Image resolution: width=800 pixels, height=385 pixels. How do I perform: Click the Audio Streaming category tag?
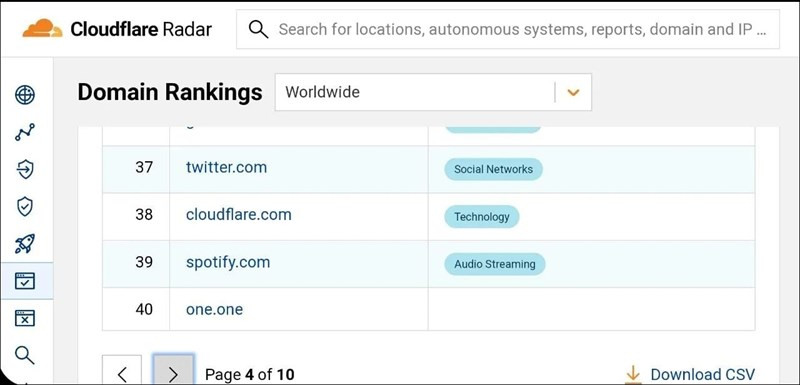coord(495,264)
